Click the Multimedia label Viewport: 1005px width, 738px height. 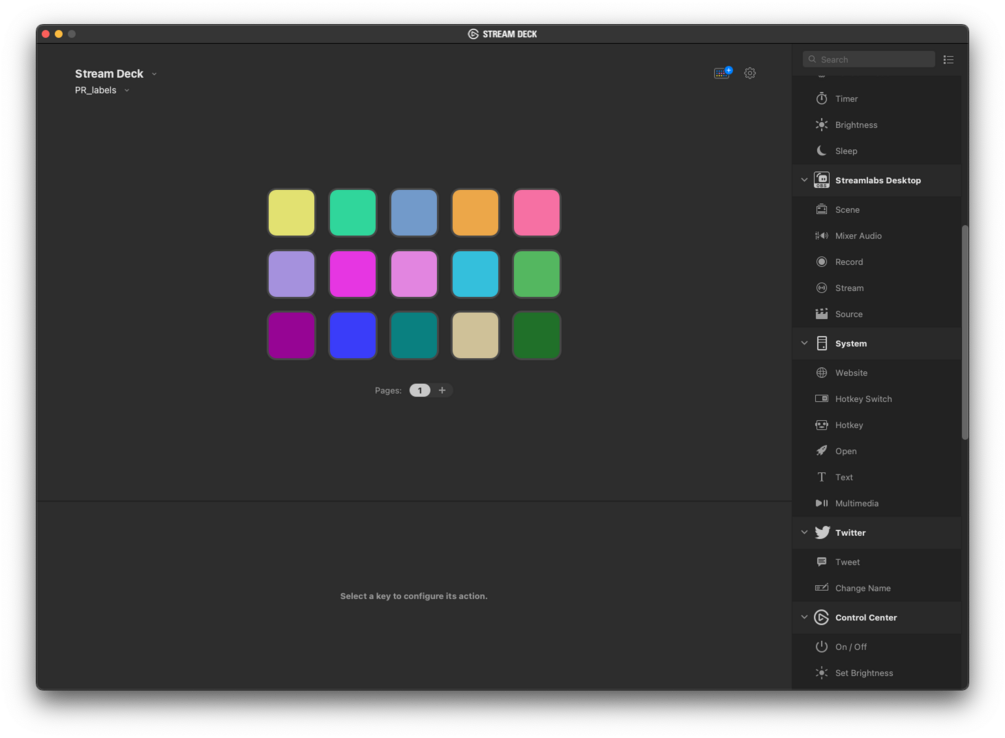pyautogui.click(x=856, y=503)
